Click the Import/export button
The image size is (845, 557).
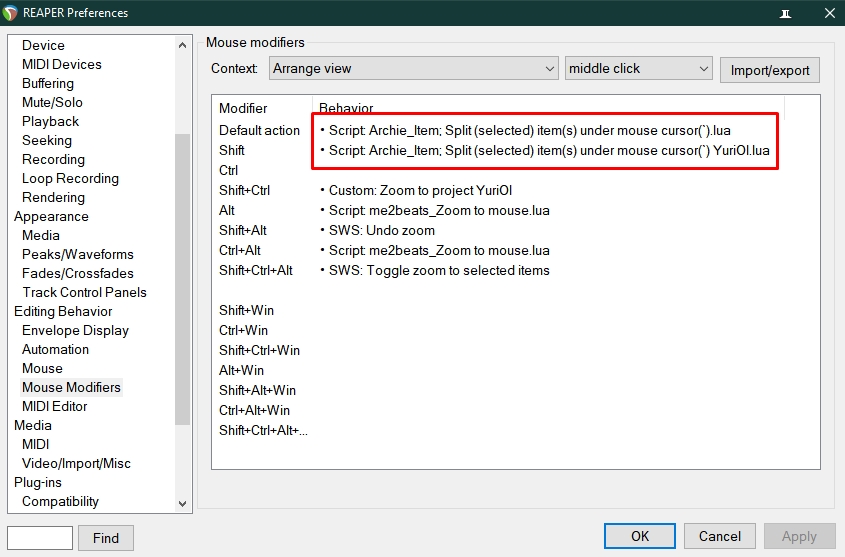pyautogui.click(x=770, y=70)
